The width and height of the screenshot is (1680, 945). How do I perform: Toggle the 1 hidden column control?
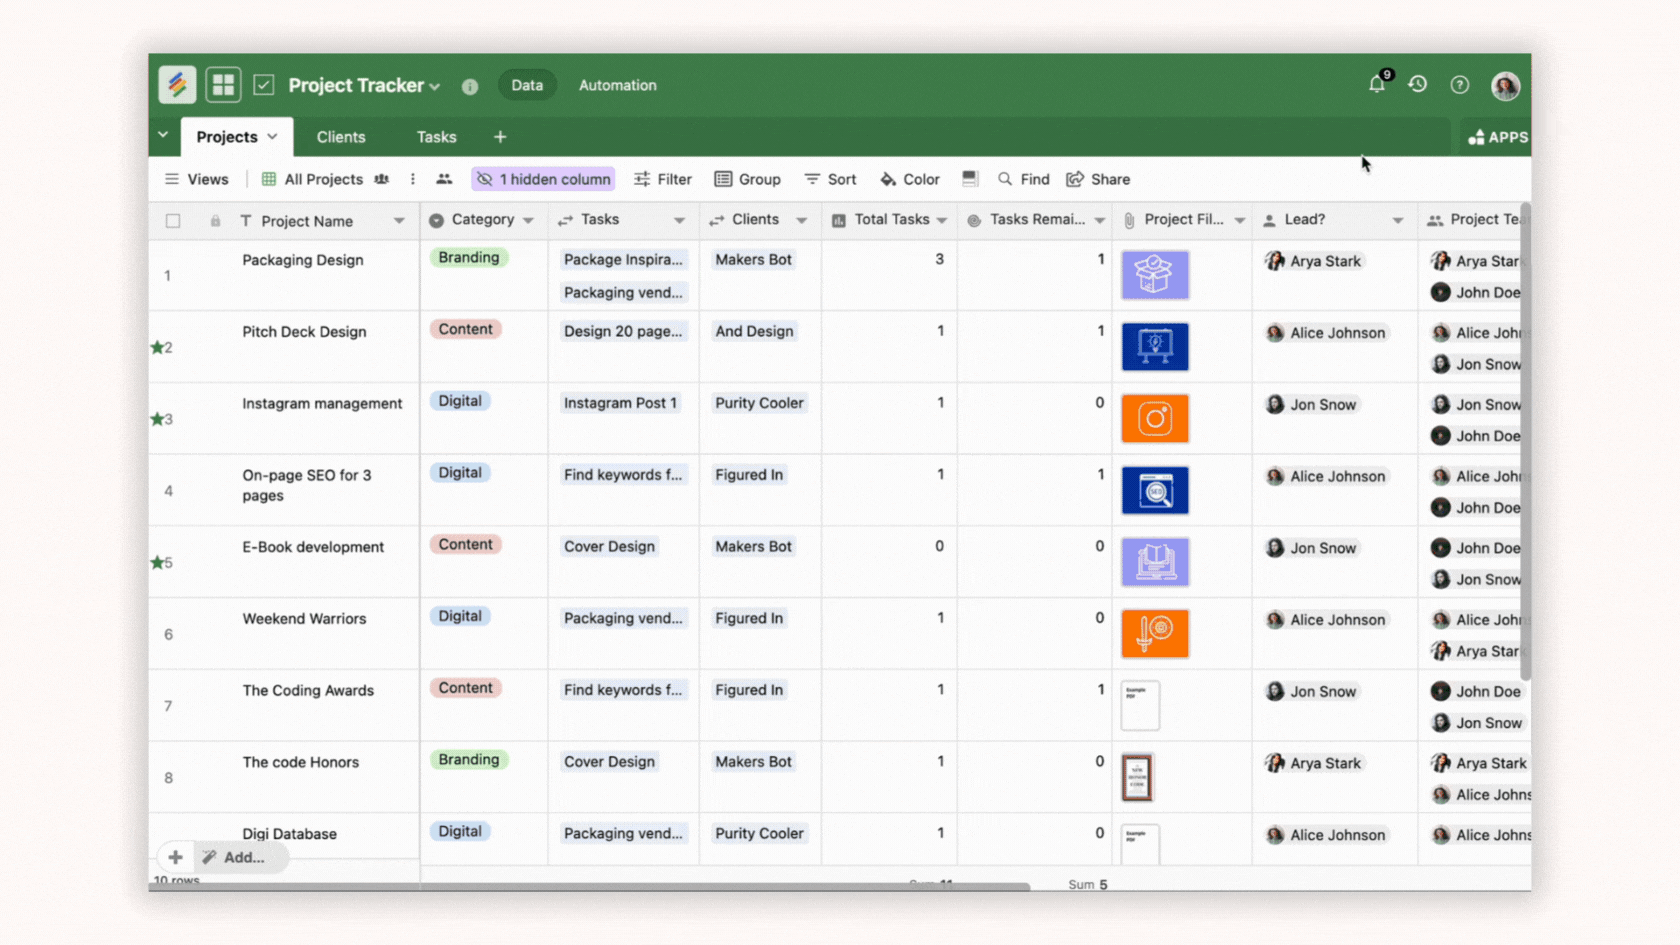tap(543, 179)
